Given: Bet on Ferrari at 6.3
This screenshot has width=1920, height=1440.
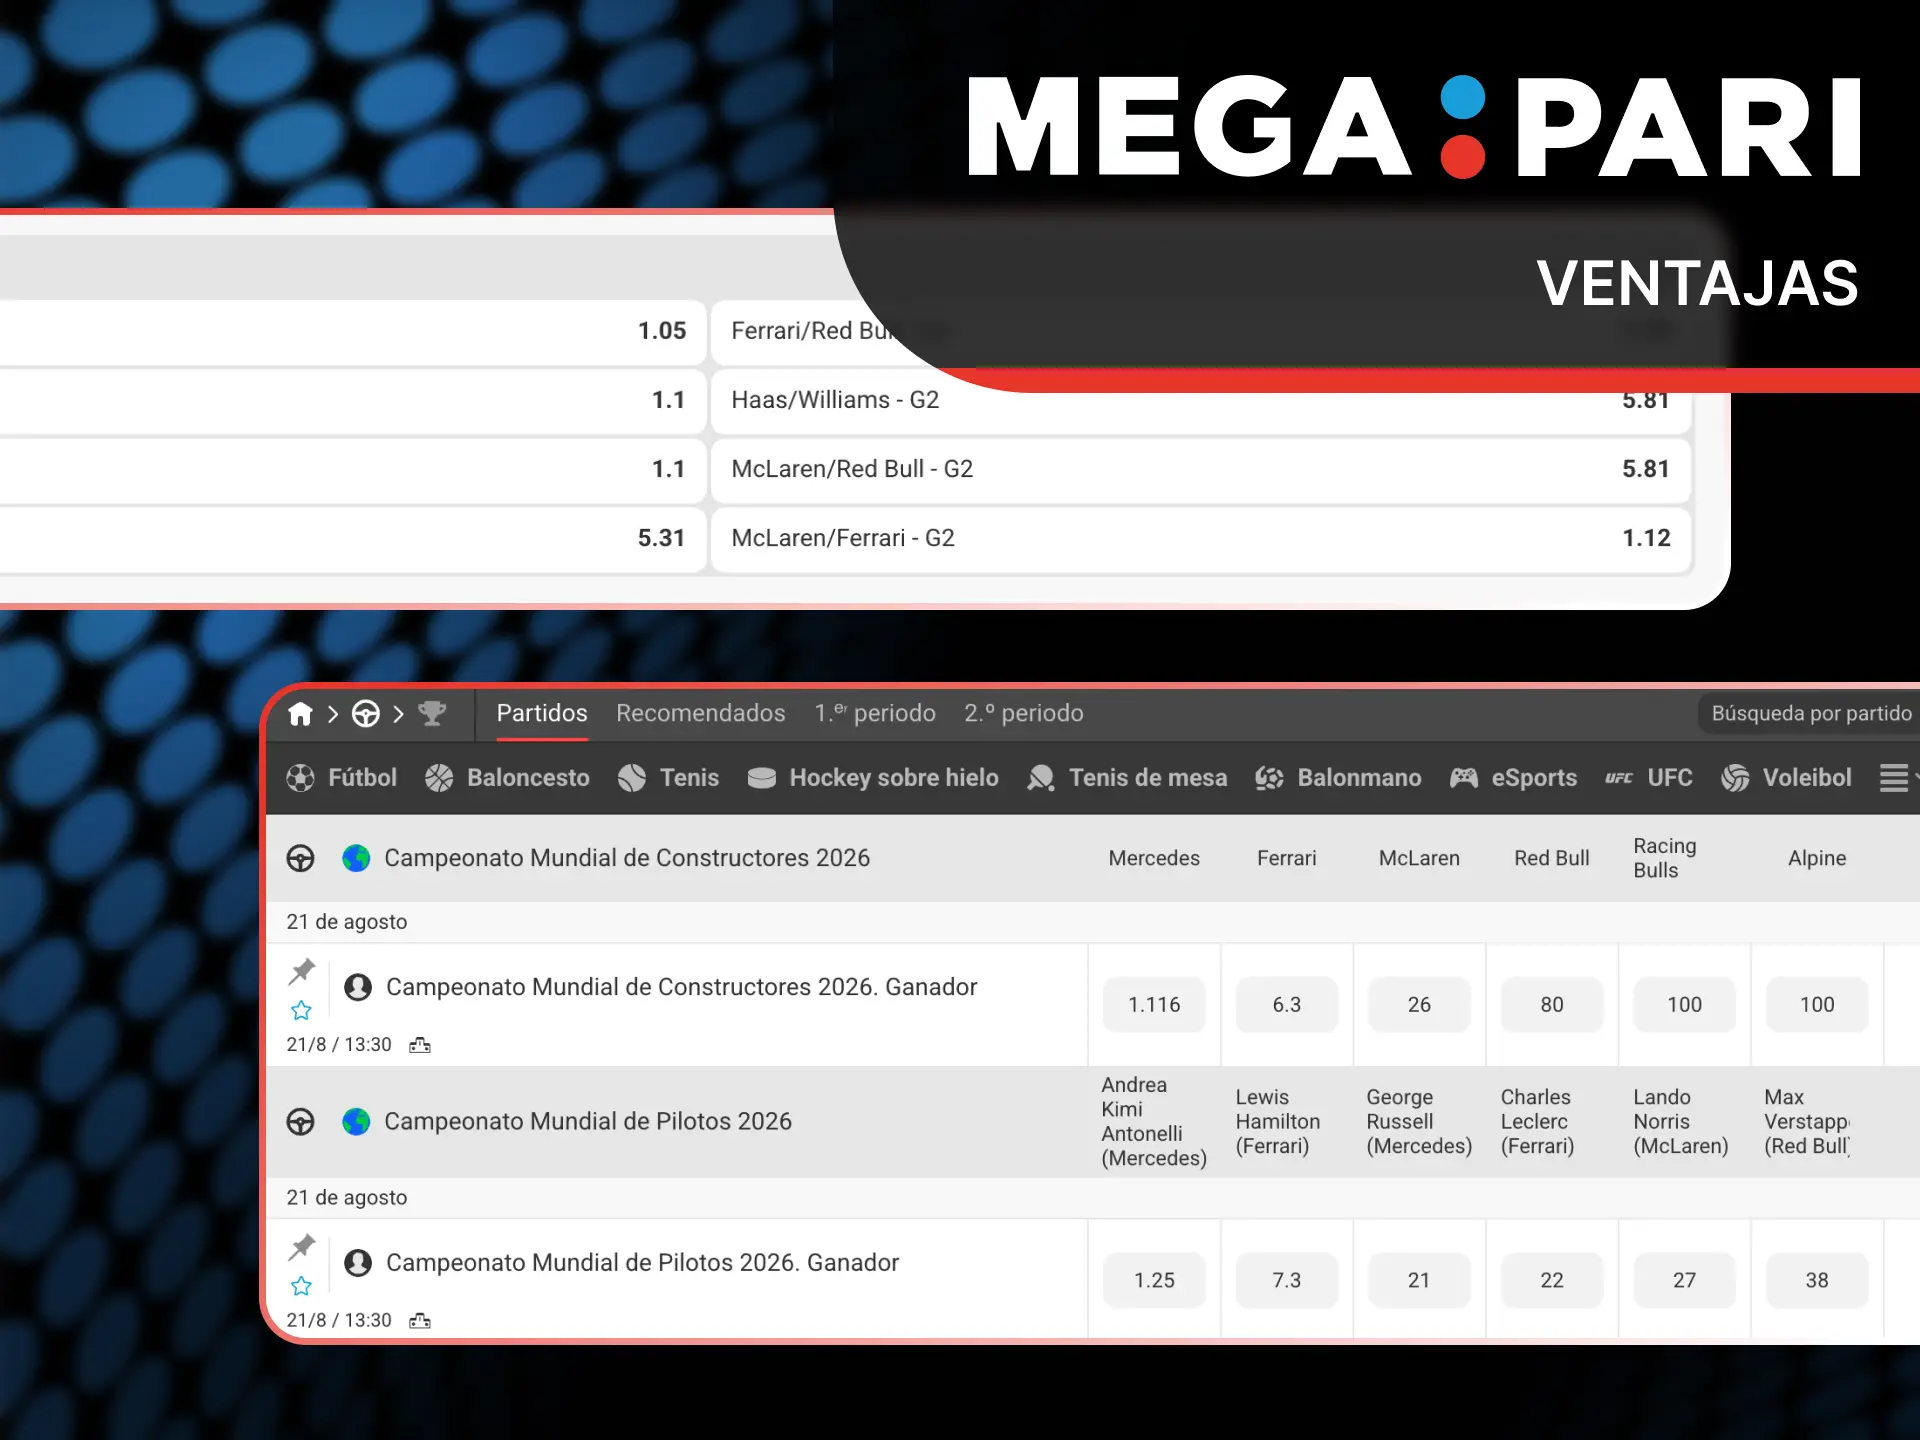Looking at the screenshot, I should [x=1287, y=1005].
